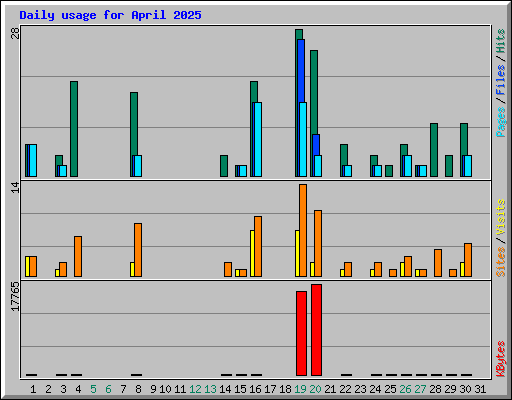Screen dimensions: 512x400
Task: Click the green weekend label "27"
Action: [420, 389]
